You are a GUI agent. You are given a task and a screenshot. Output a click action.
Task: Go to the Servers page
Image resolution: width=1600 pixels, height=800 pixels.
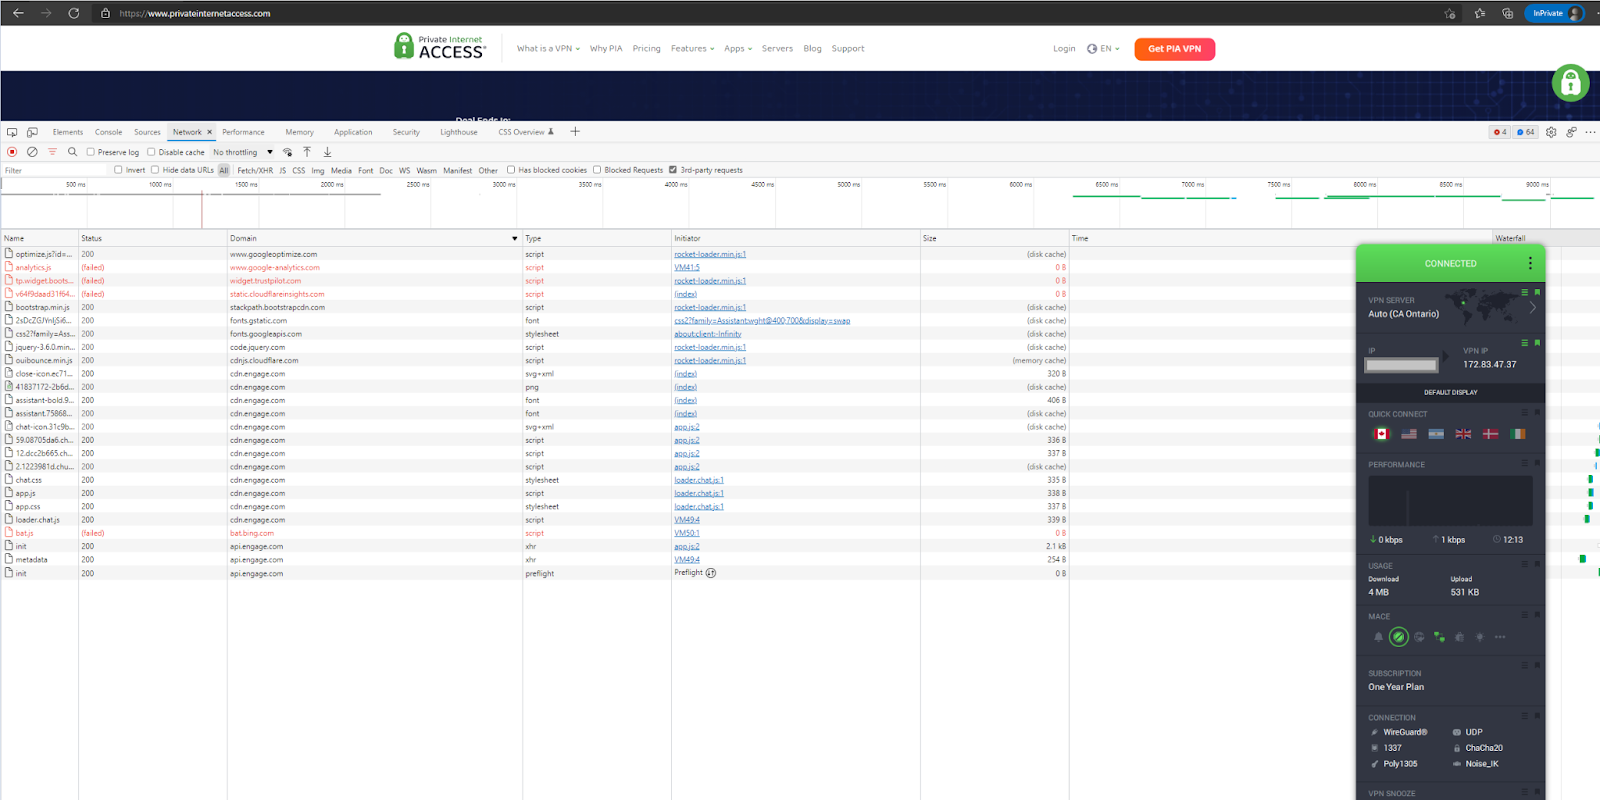pos(777,48)
